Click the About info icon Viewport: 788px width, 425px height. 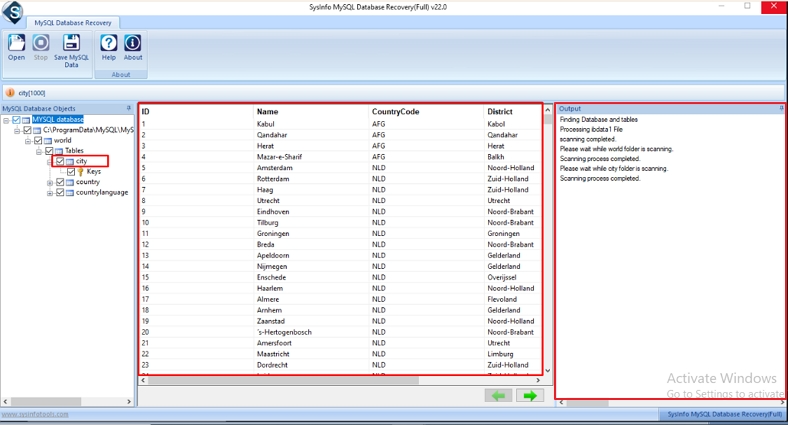tap(133, 46)
